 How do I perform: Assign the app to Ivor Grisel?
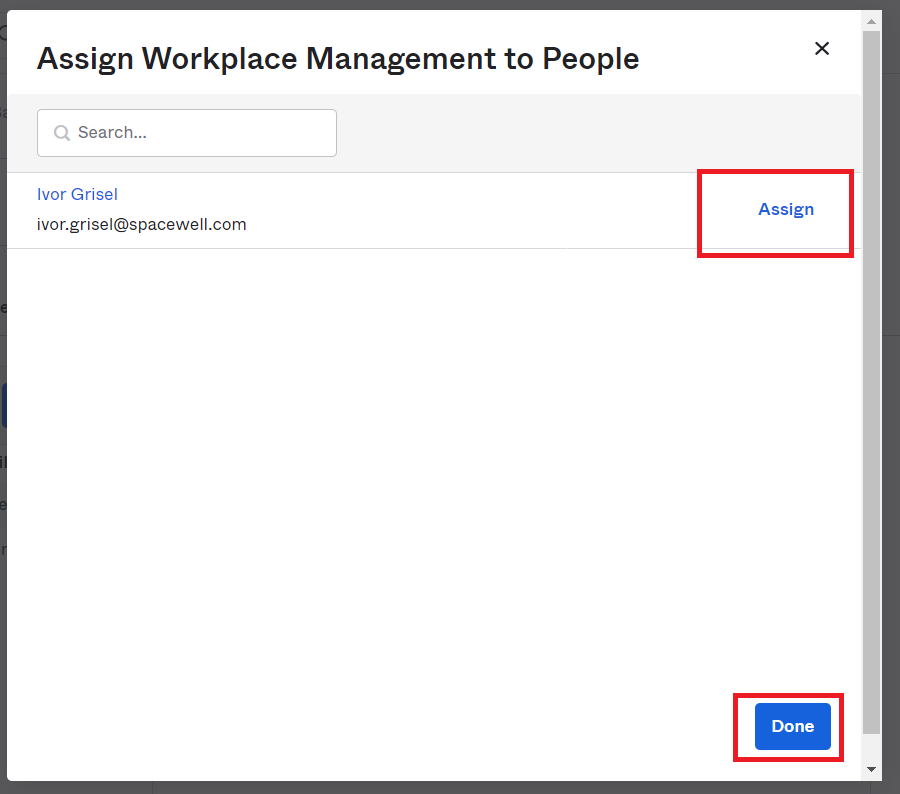(x=786, y=209)
